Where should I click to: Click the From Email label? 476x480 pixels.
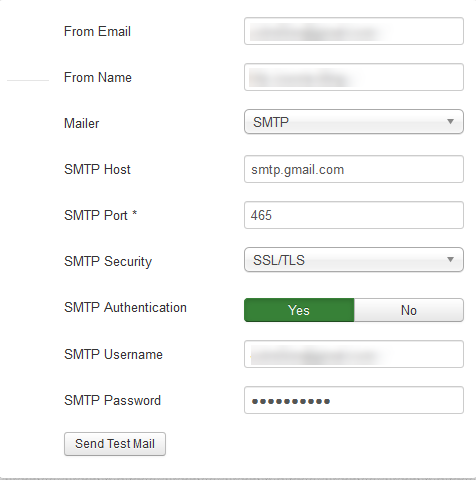coord(97,31)
